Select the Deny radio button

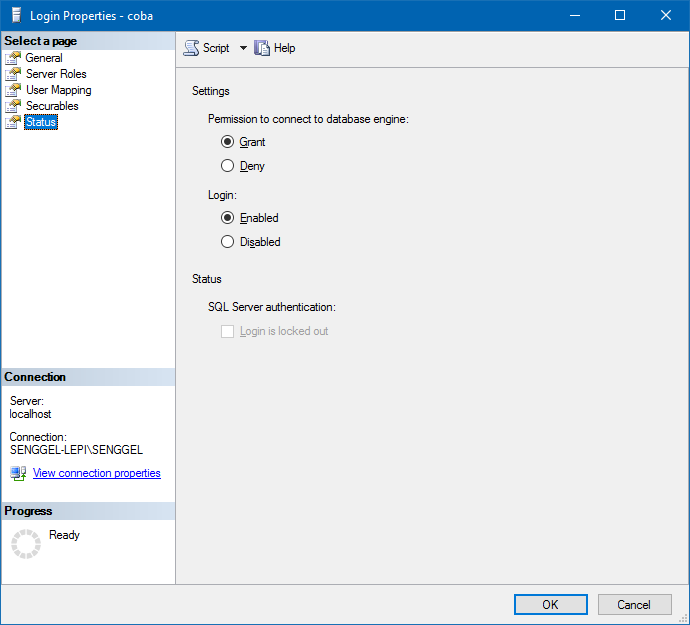tap(227, 166)
